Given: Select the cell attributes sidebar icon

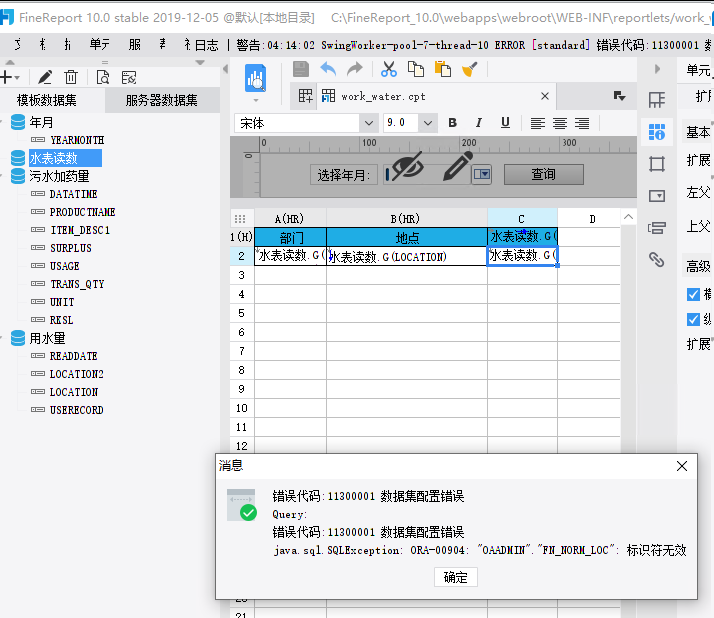Looking at the screenshot, I should click(657, 132).
